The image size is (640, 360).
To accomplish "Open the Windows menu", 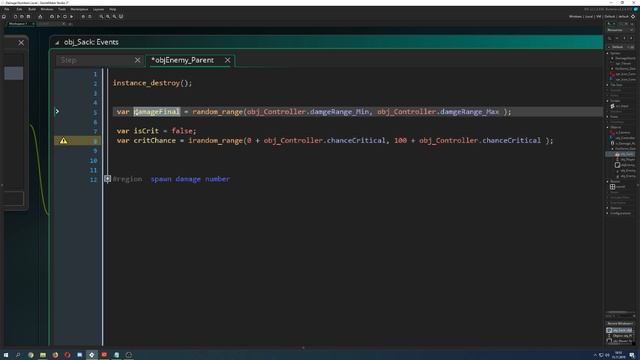I will [x=47, y=9].
